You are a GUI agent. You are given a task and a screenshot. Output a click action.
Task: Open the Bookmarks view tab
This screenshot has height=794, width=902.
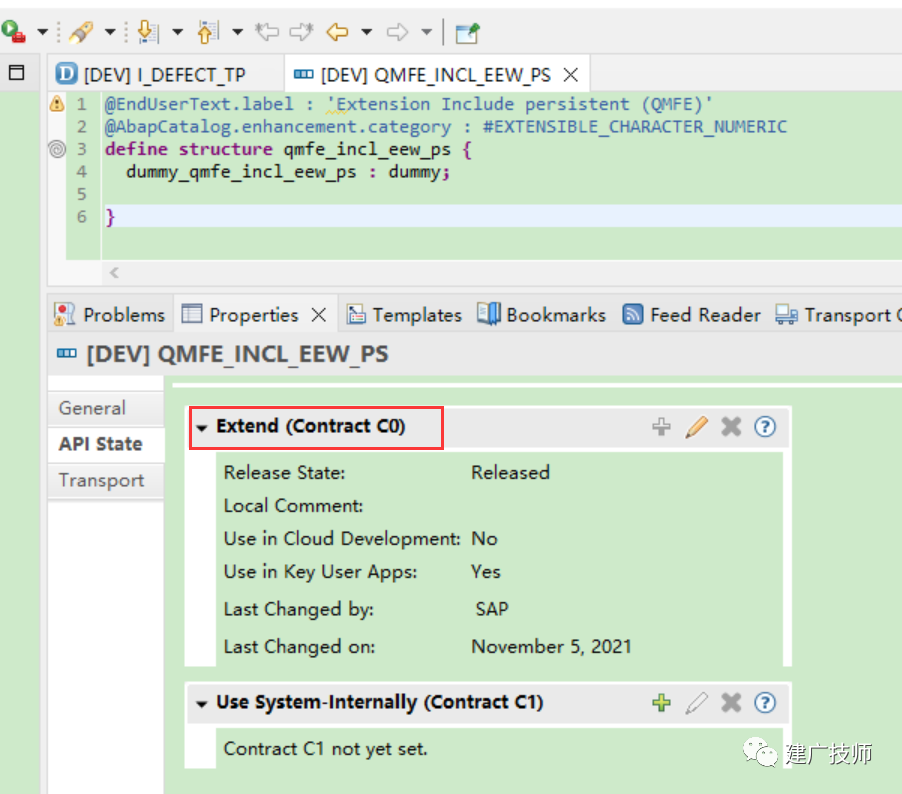coord(541,315)
